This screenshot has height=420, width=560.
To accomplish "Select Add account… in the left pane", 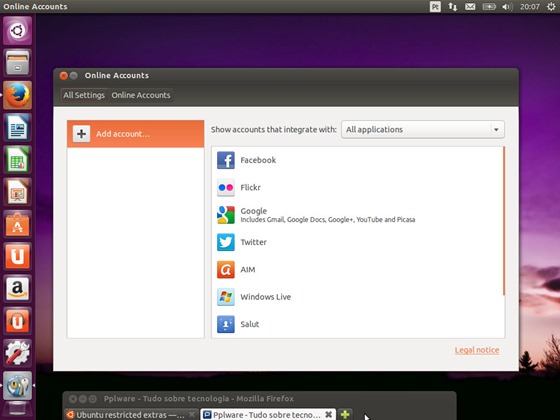I will pyautogui.click(x=135, y=134).
